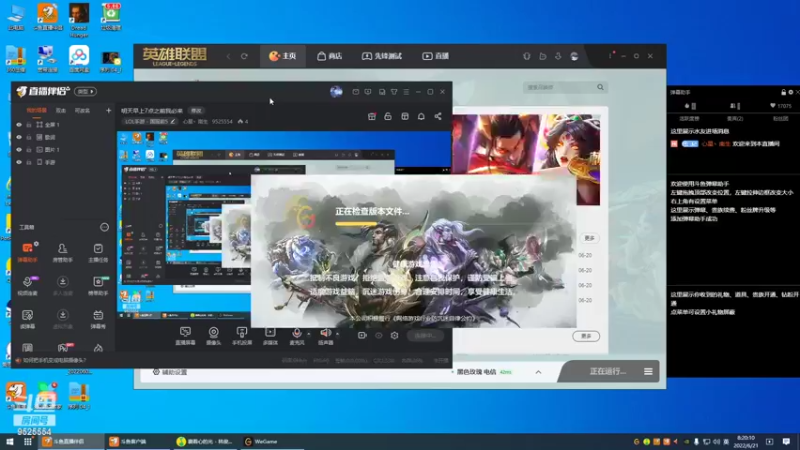Lock the 全屏 1 source layer
This screenshot has width=800, height=450.
coord(29,124)
